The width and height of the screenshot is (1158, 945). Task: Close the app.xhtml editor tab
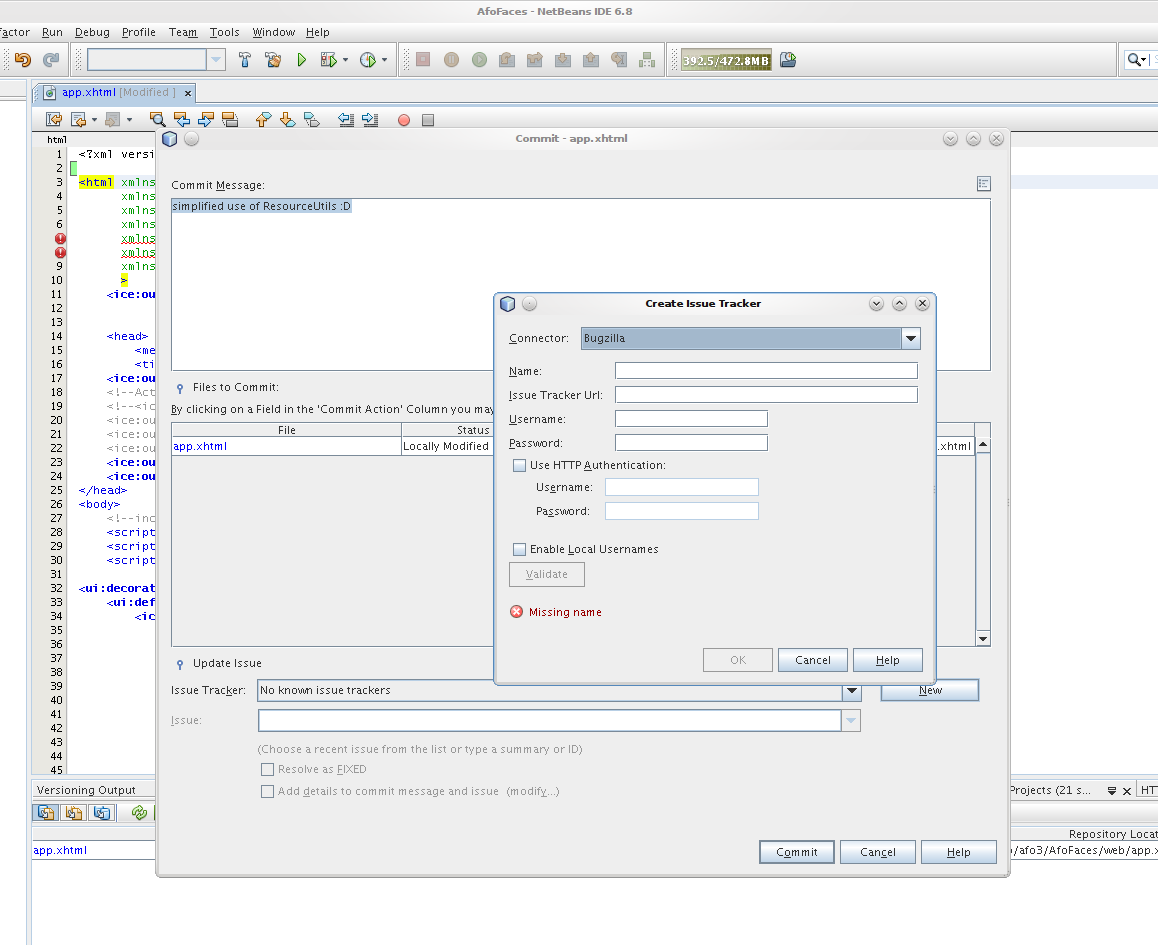[188, 93]
